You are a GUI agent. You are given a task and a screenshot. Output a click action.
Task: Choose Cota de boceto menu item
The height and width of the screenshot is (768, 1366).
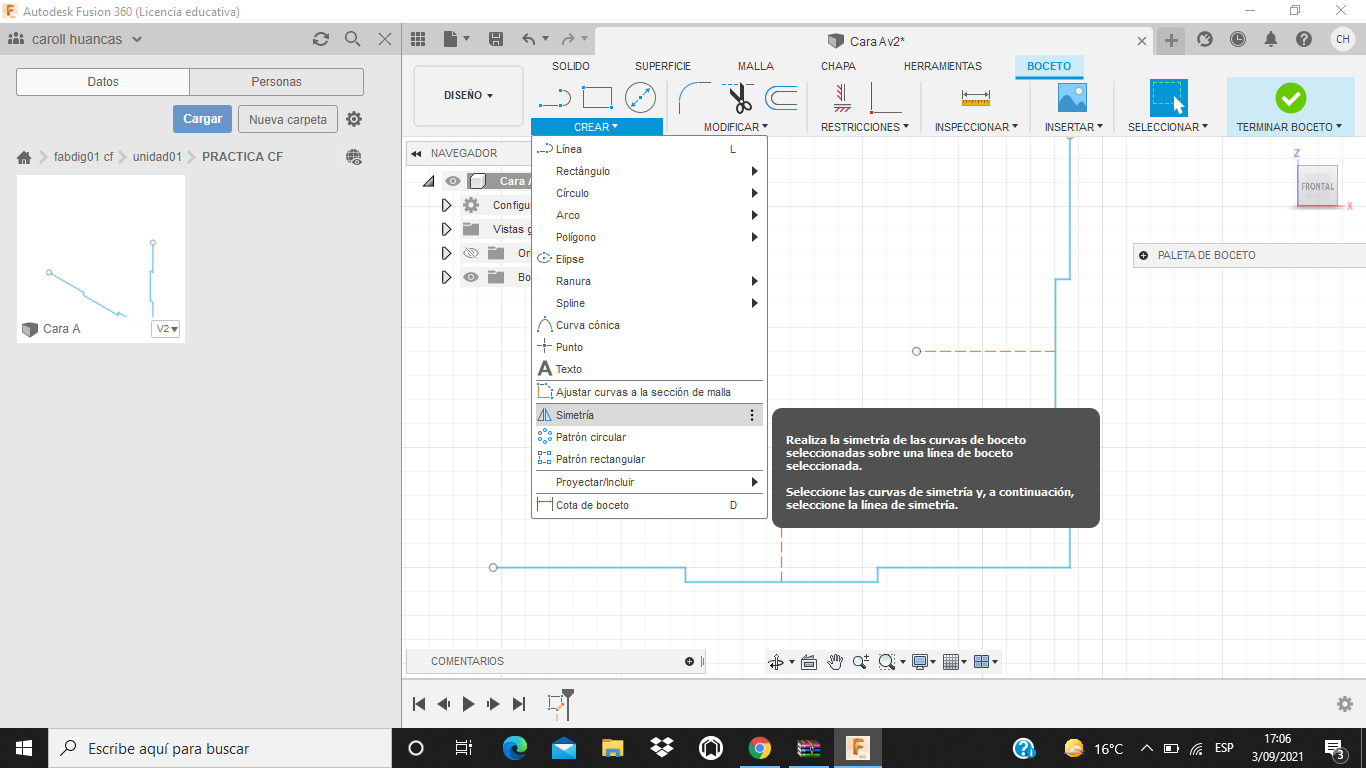[649, 505]
